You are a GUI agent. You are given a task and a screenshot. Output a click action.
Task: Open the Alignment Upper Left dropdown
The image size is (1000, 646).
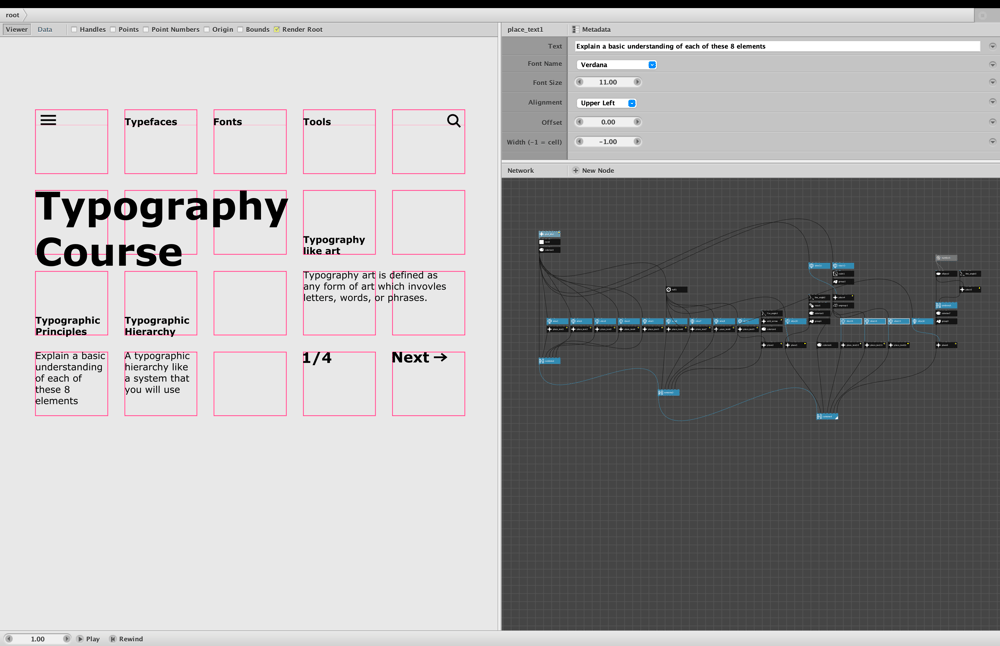pos(606,103)
